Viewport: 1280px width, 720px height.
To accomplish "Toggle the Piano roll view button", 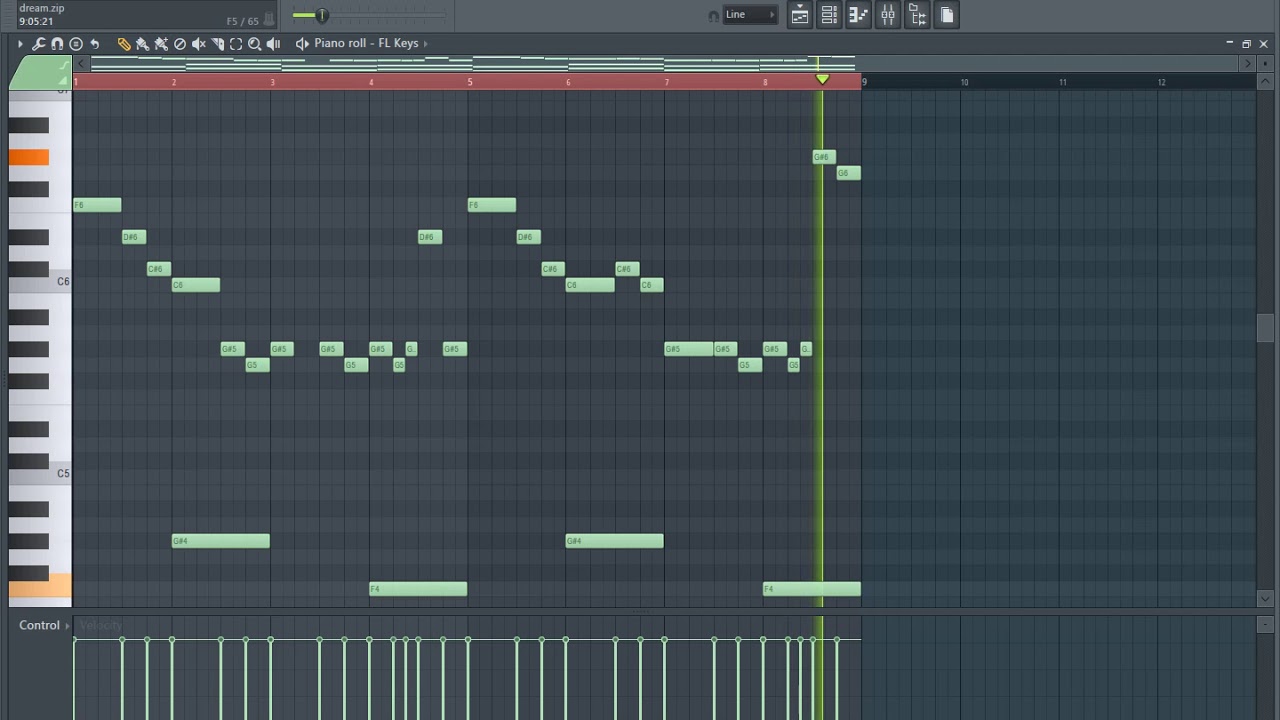I will 858,15.
